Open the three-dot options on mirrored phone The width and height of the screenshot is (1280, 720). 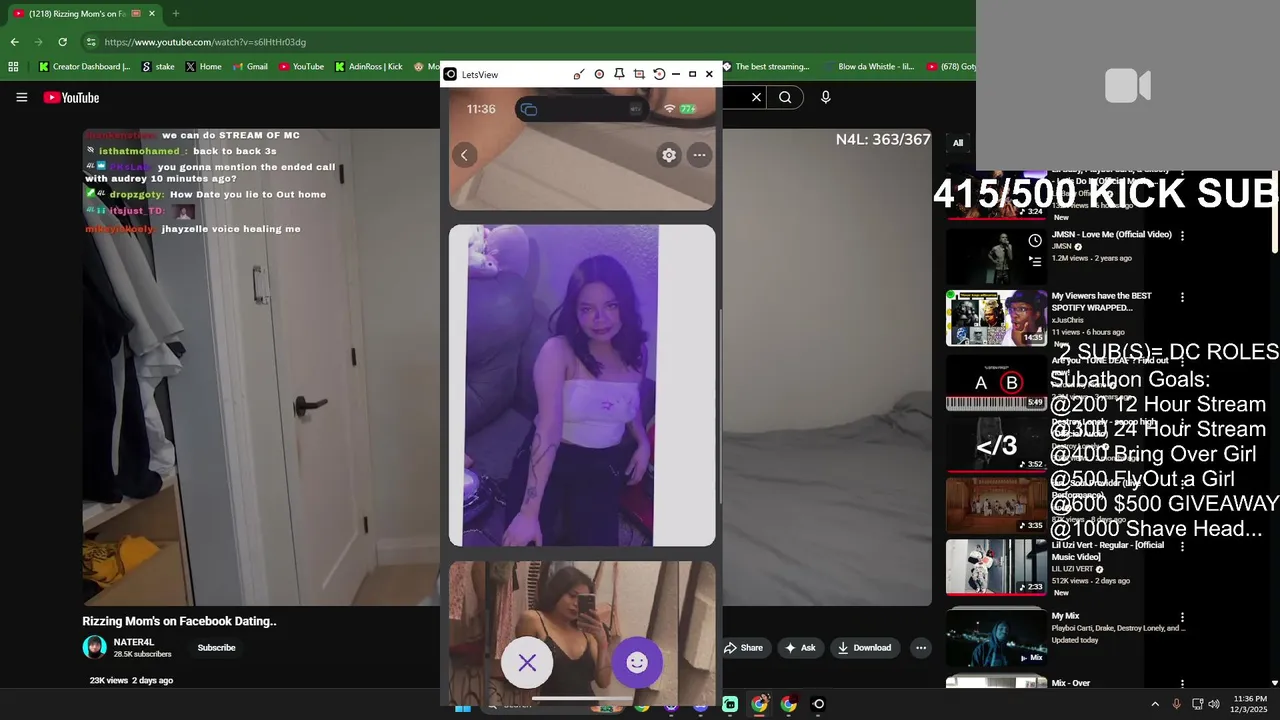point(699,155)
